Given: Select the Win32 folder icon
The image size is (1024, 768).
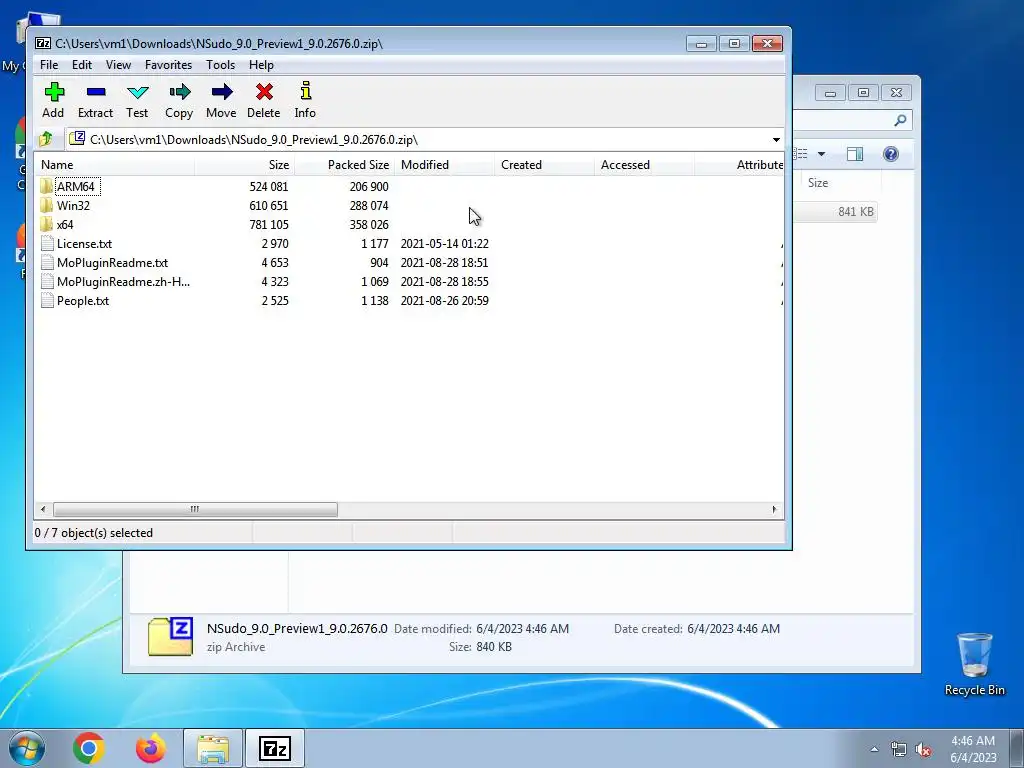Looking at the screenshot, I should click(46, 206).
